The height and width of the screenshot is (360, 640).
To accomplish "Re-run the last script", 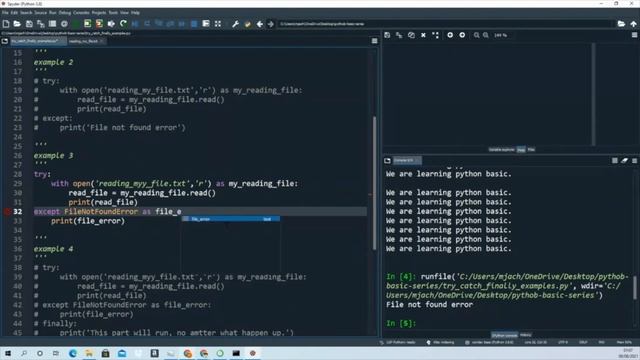I will (123, 24).
